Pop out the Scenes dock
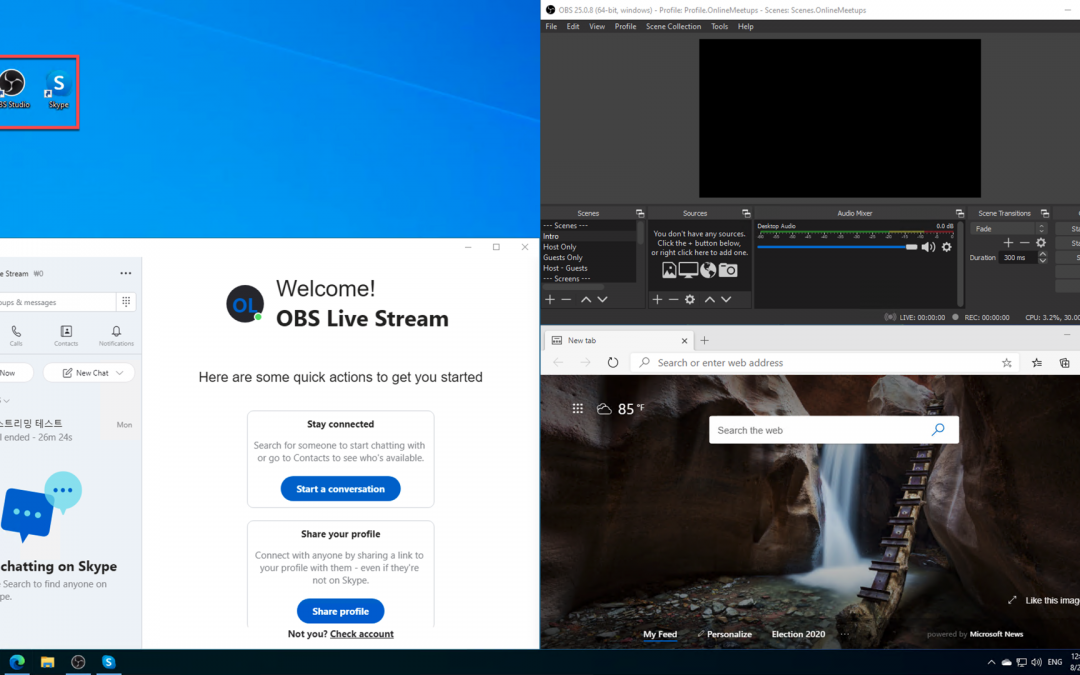This screenshot has height=675, width=1080. (640, 214)
